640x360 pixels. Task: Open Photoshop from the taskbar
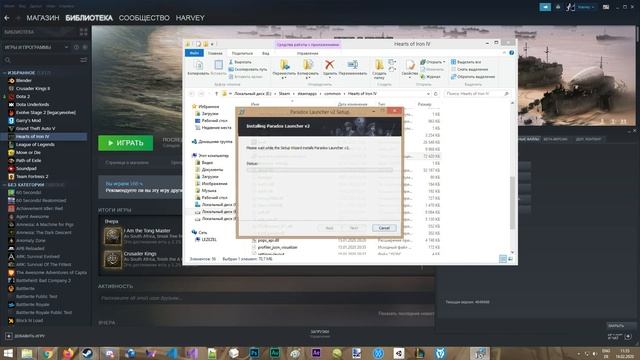coord(254,353)
